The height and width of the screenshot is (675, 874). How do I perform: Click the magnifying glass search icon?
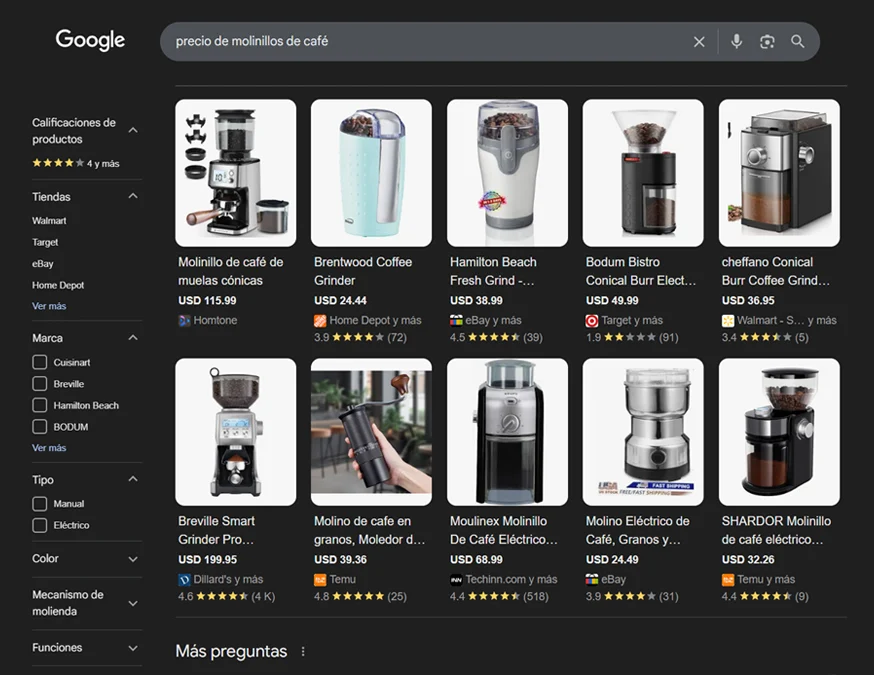[x=798, y=42]
